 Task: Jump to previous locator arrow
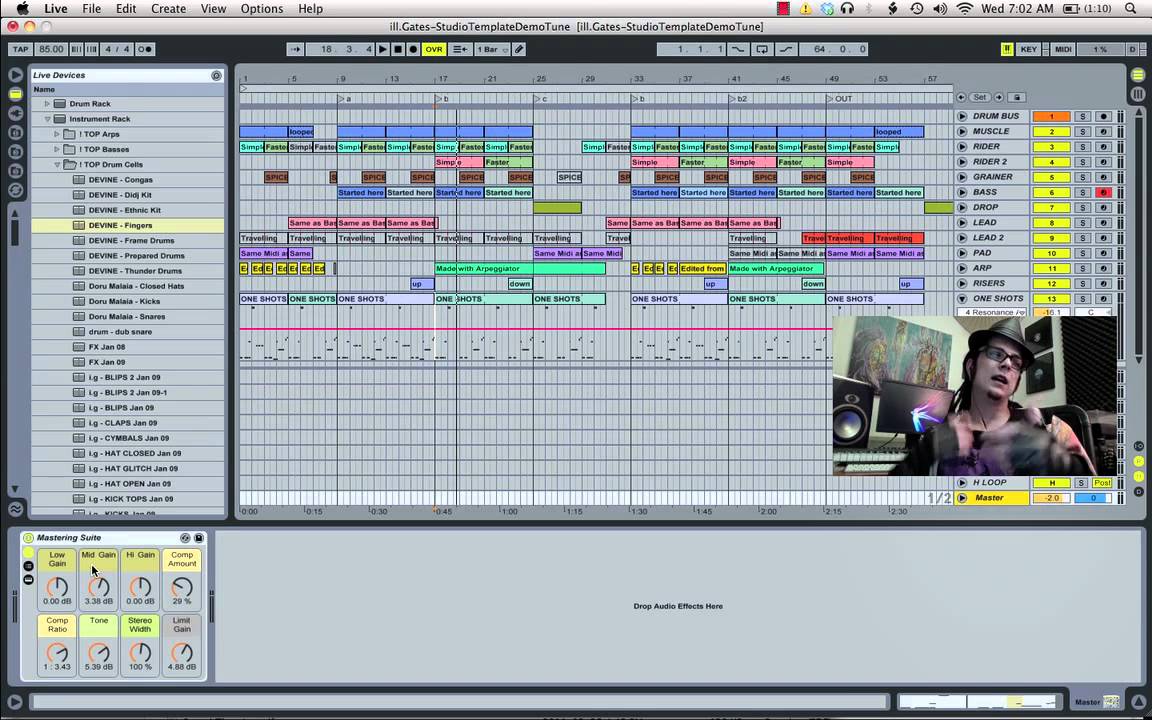point(962,97)
